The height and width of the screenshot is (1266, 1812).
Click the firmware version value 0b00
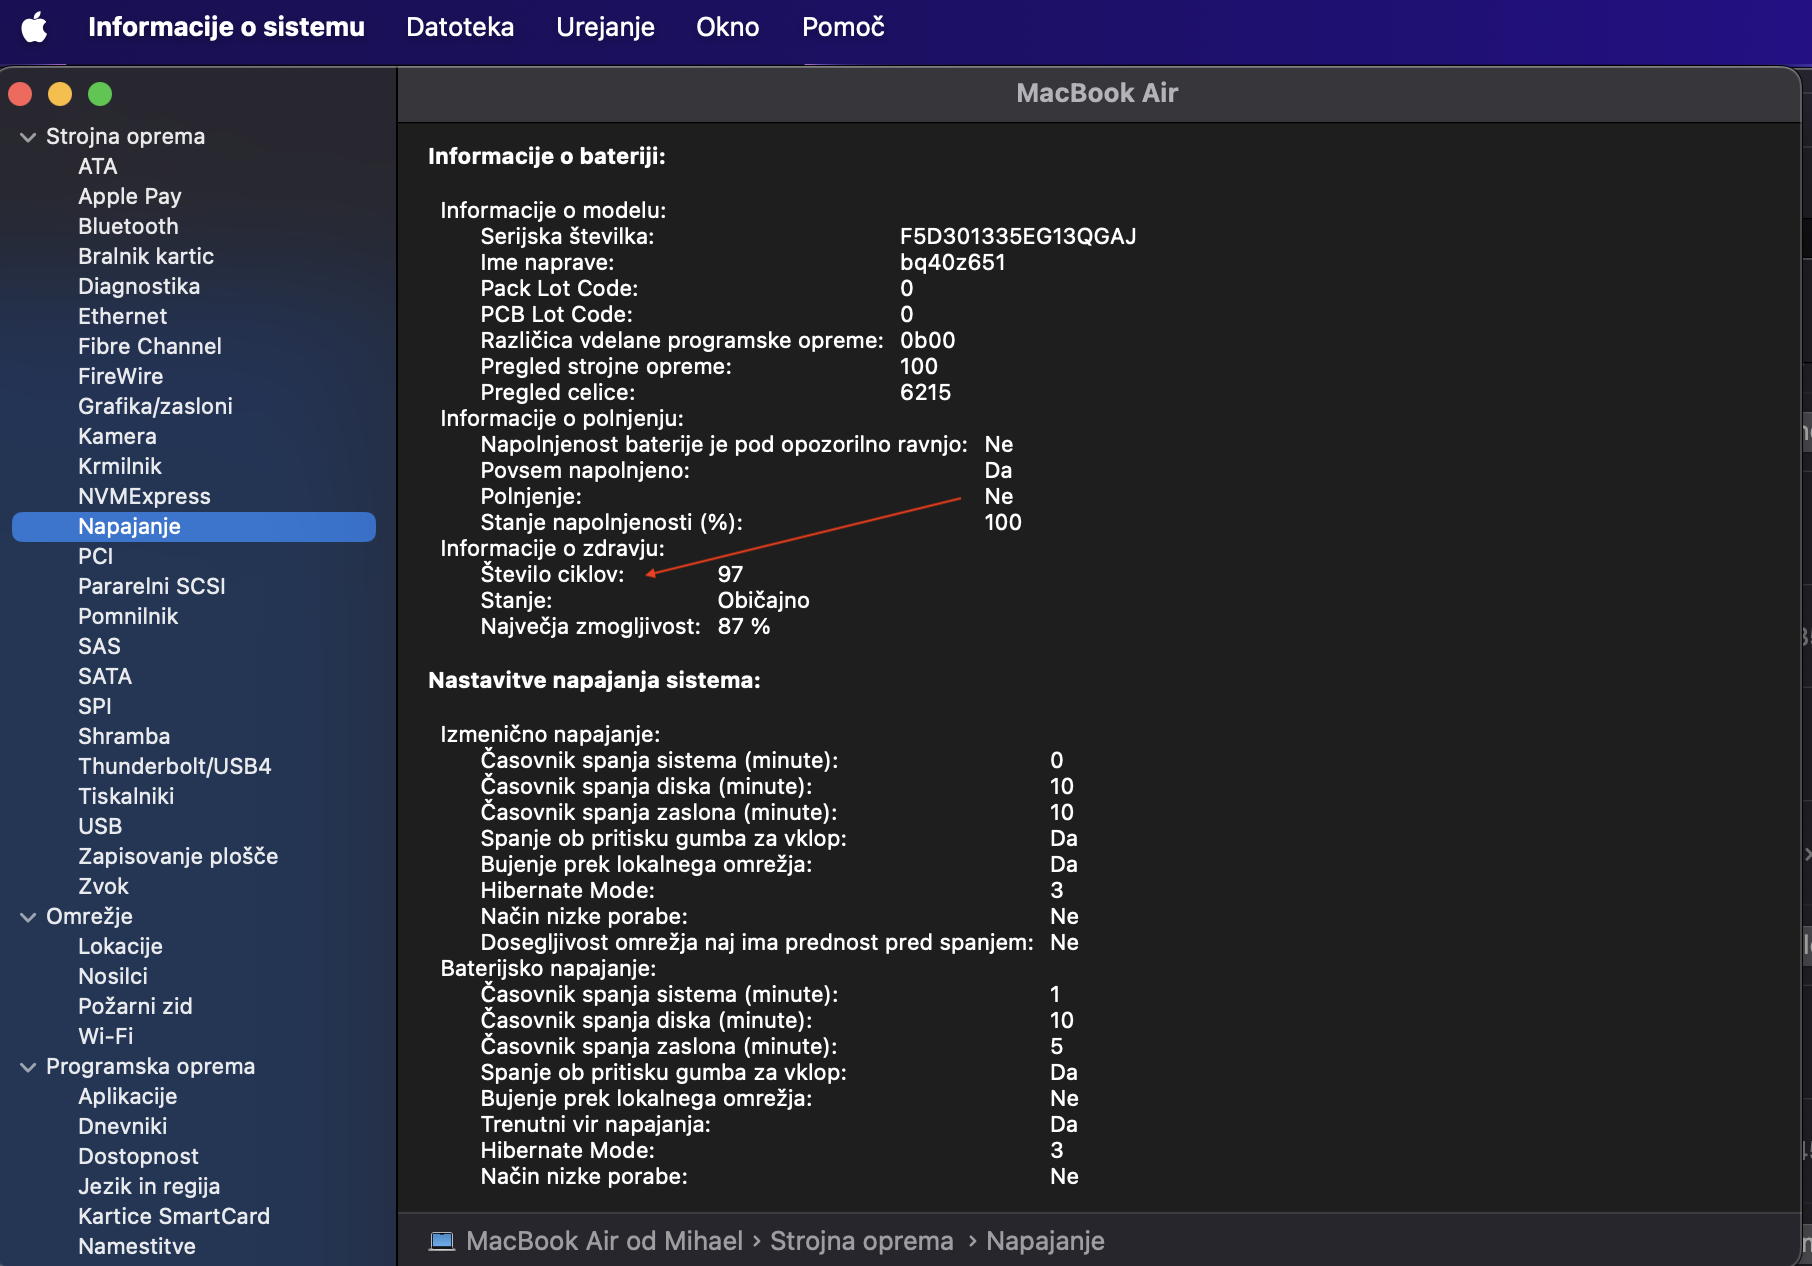(928, 340)
